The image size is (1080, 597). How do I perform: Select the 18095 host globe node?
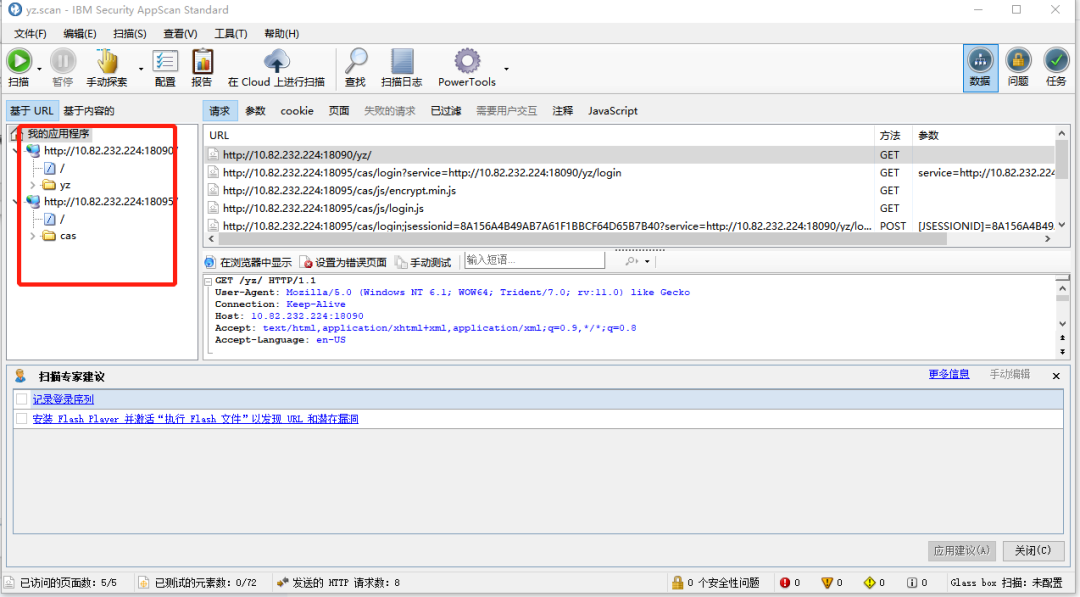tap(33, 201)
